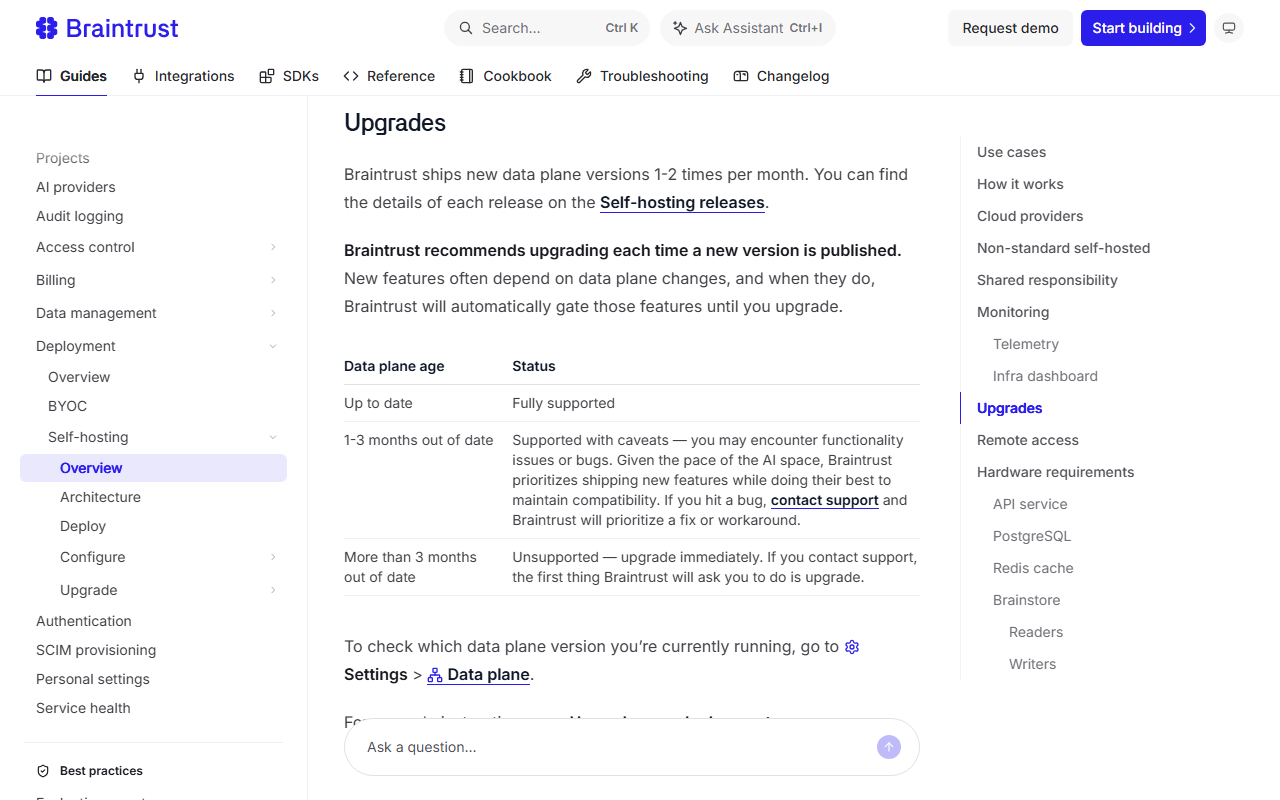This screenshot has height=800, width=1280.
Task: Click the Integrations plug icon
Action: [139, 76]
